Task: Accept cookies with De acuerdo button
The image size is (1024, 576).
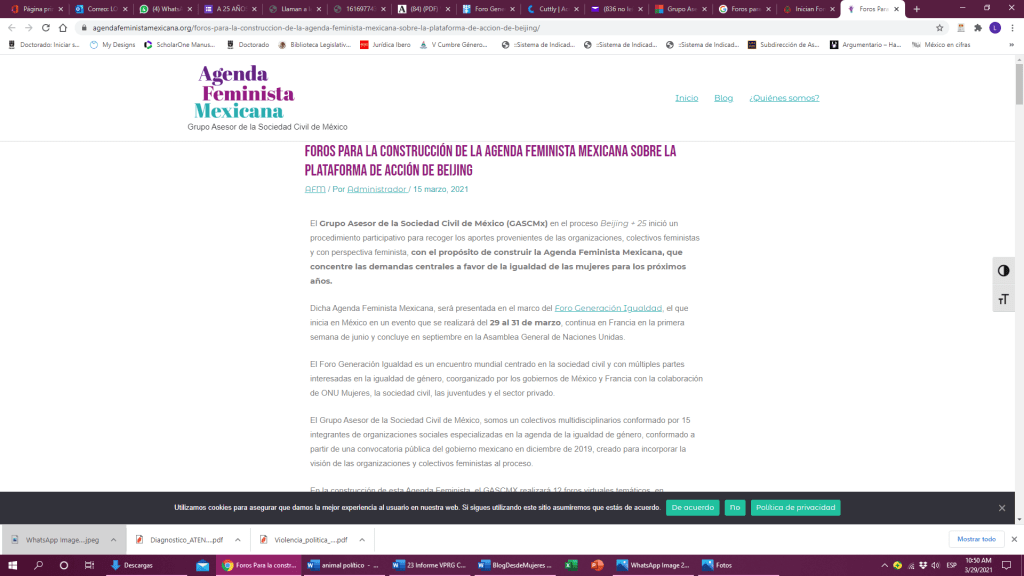Action: tap(692, 508)
